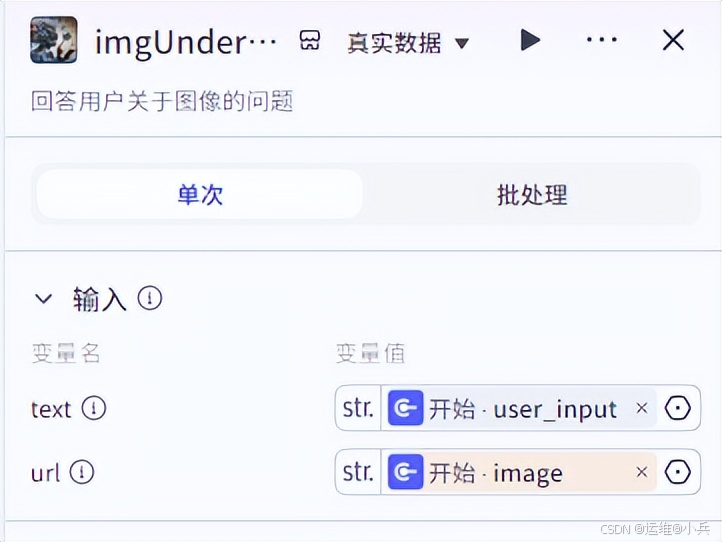Click the test-set icon beside 真实数据
Viewport: 722px width, 542px height.
[x=310, y=41]
